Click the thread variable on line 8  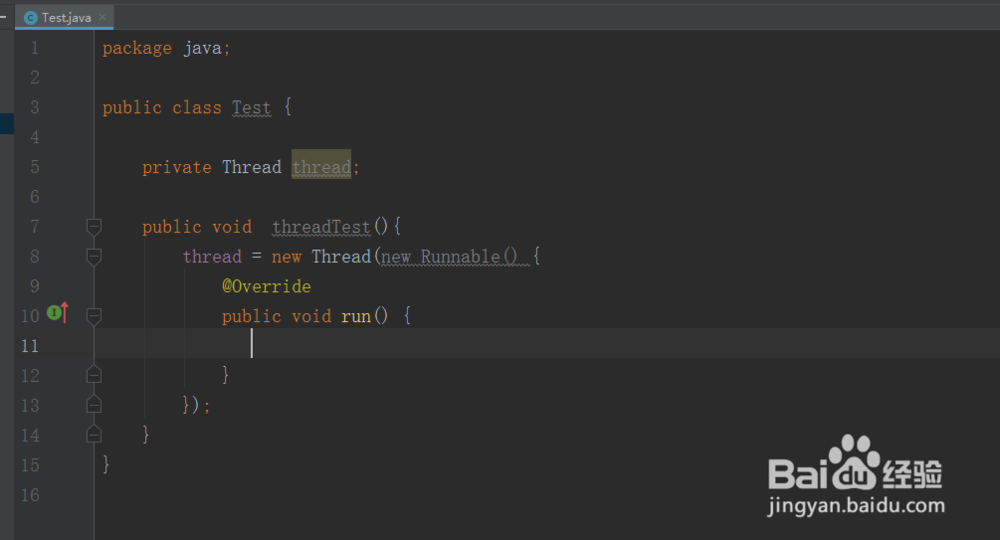212,257
